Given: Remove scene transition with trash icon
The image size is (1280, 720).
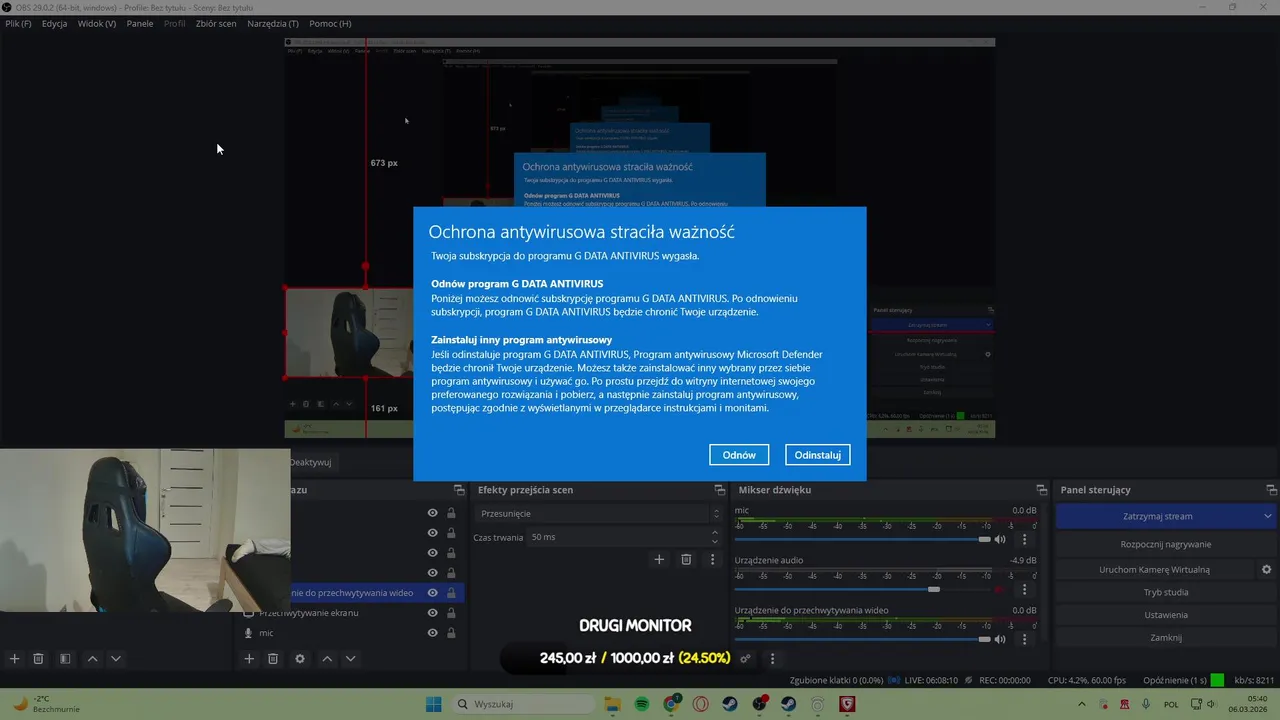Looking at the screenshot, I should pos(686,559).
